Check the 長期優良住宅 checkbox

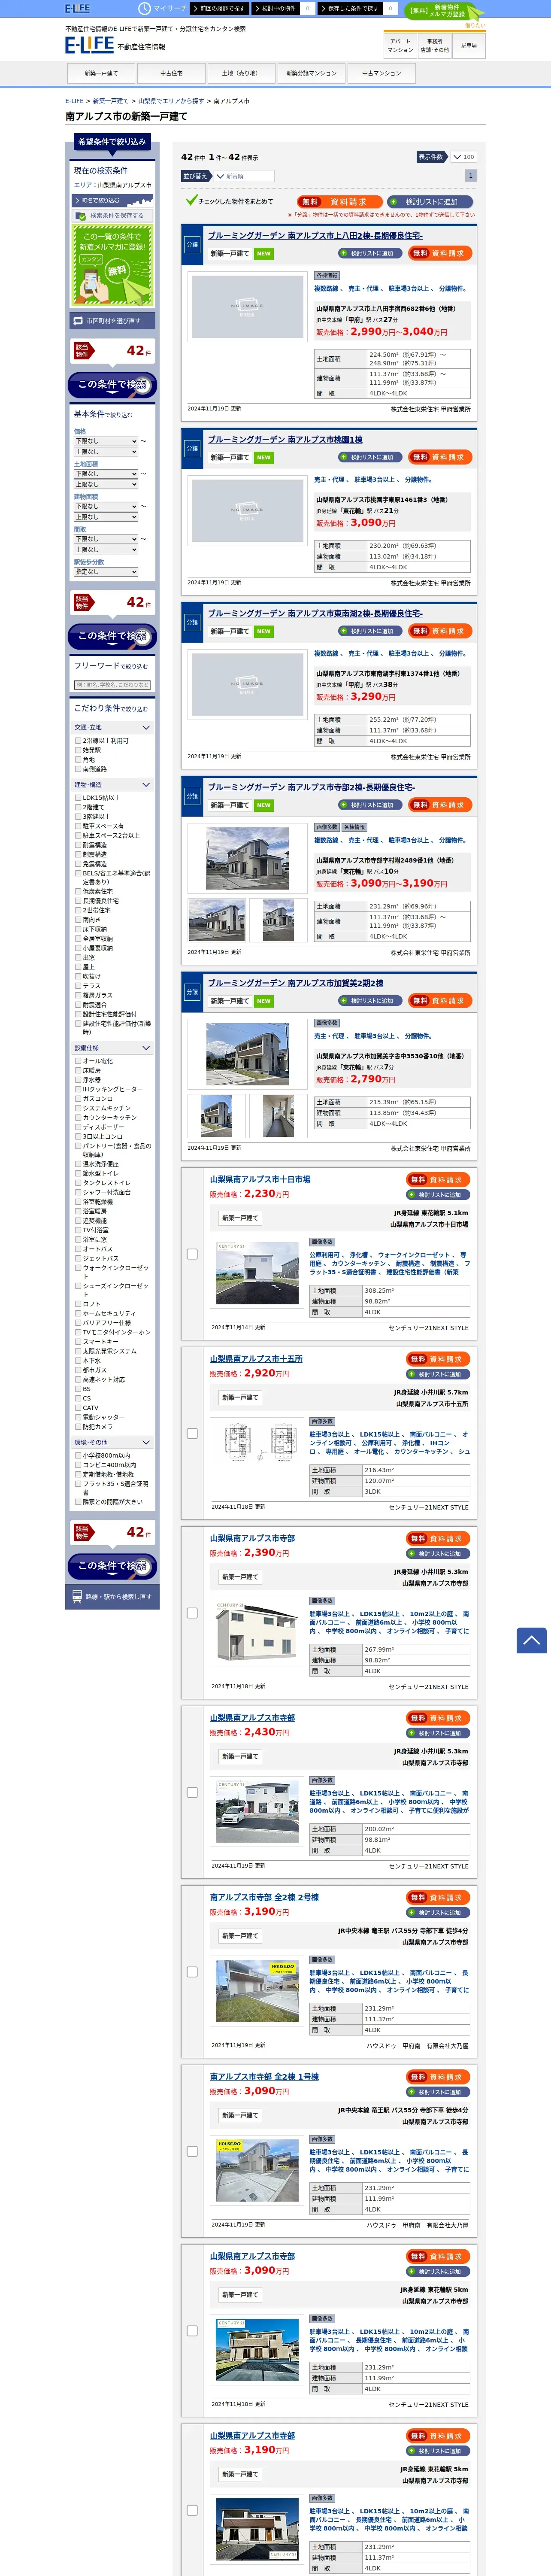point(78,901)
